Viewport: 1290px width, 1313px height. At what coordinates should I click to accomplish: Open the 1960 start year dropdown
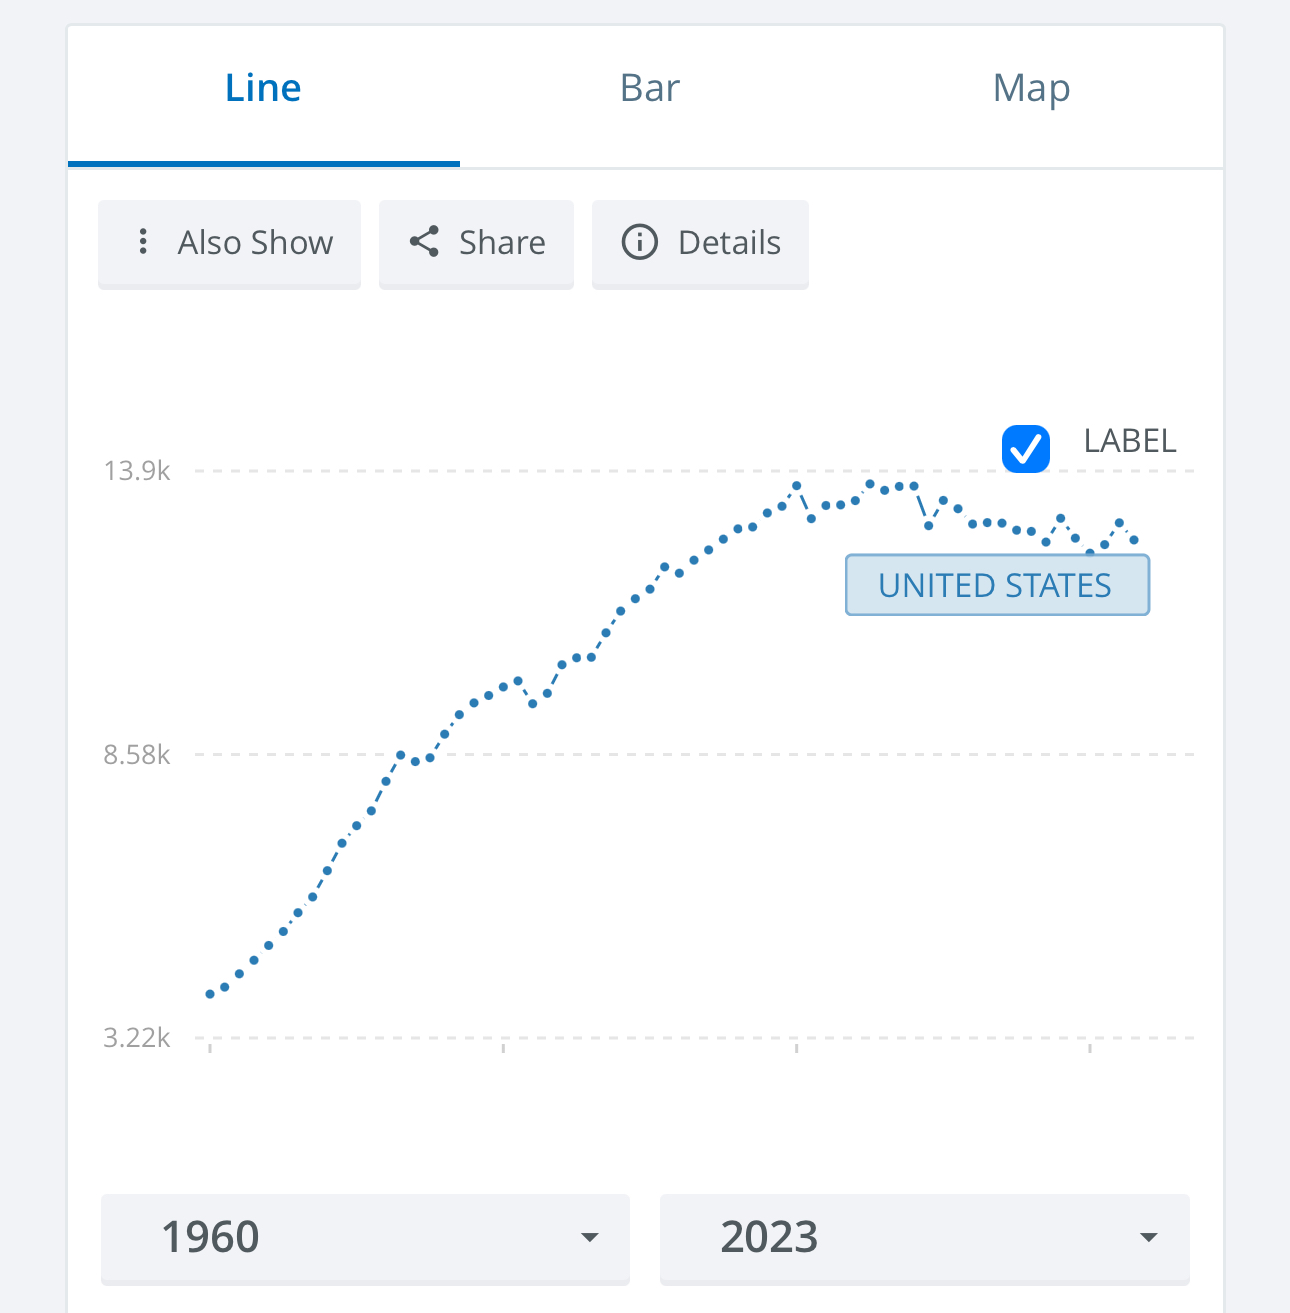pyautogui.click(x=365, y=1238)
